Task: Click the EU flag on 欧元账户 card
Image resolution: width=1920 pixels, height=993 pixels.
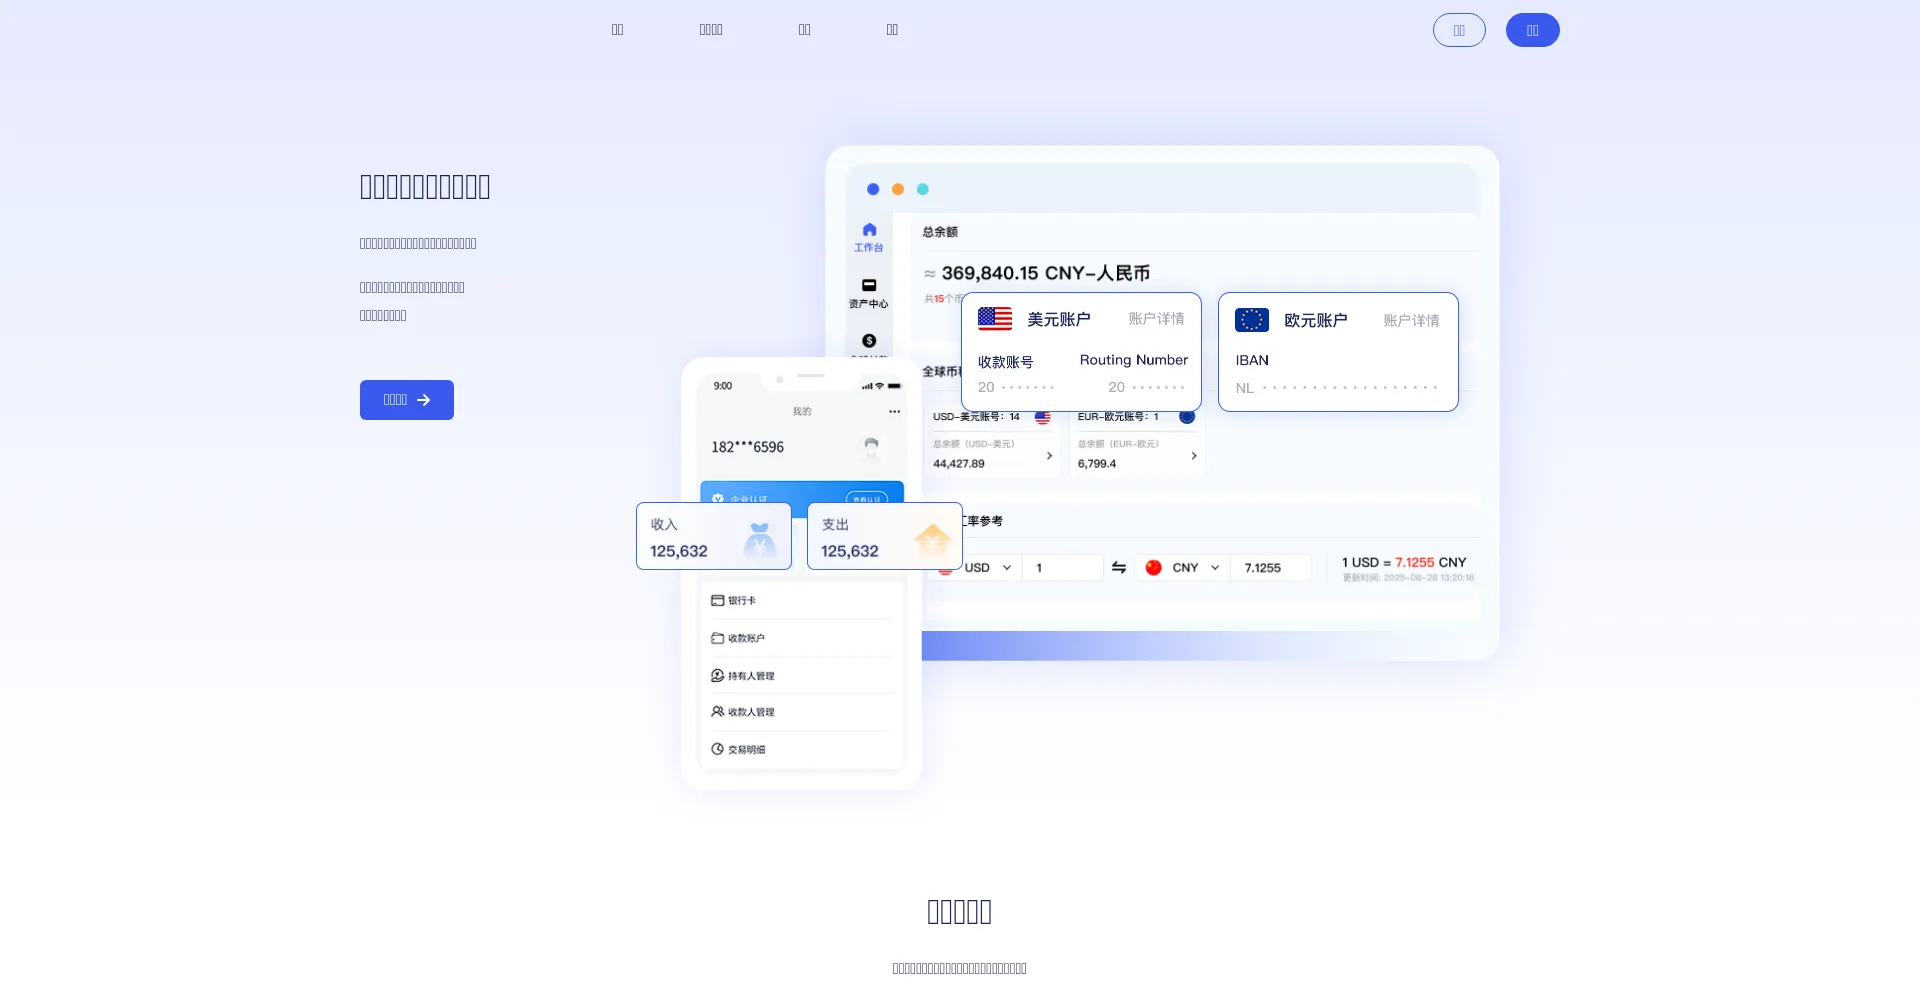Action: (x=1251, y=320)
